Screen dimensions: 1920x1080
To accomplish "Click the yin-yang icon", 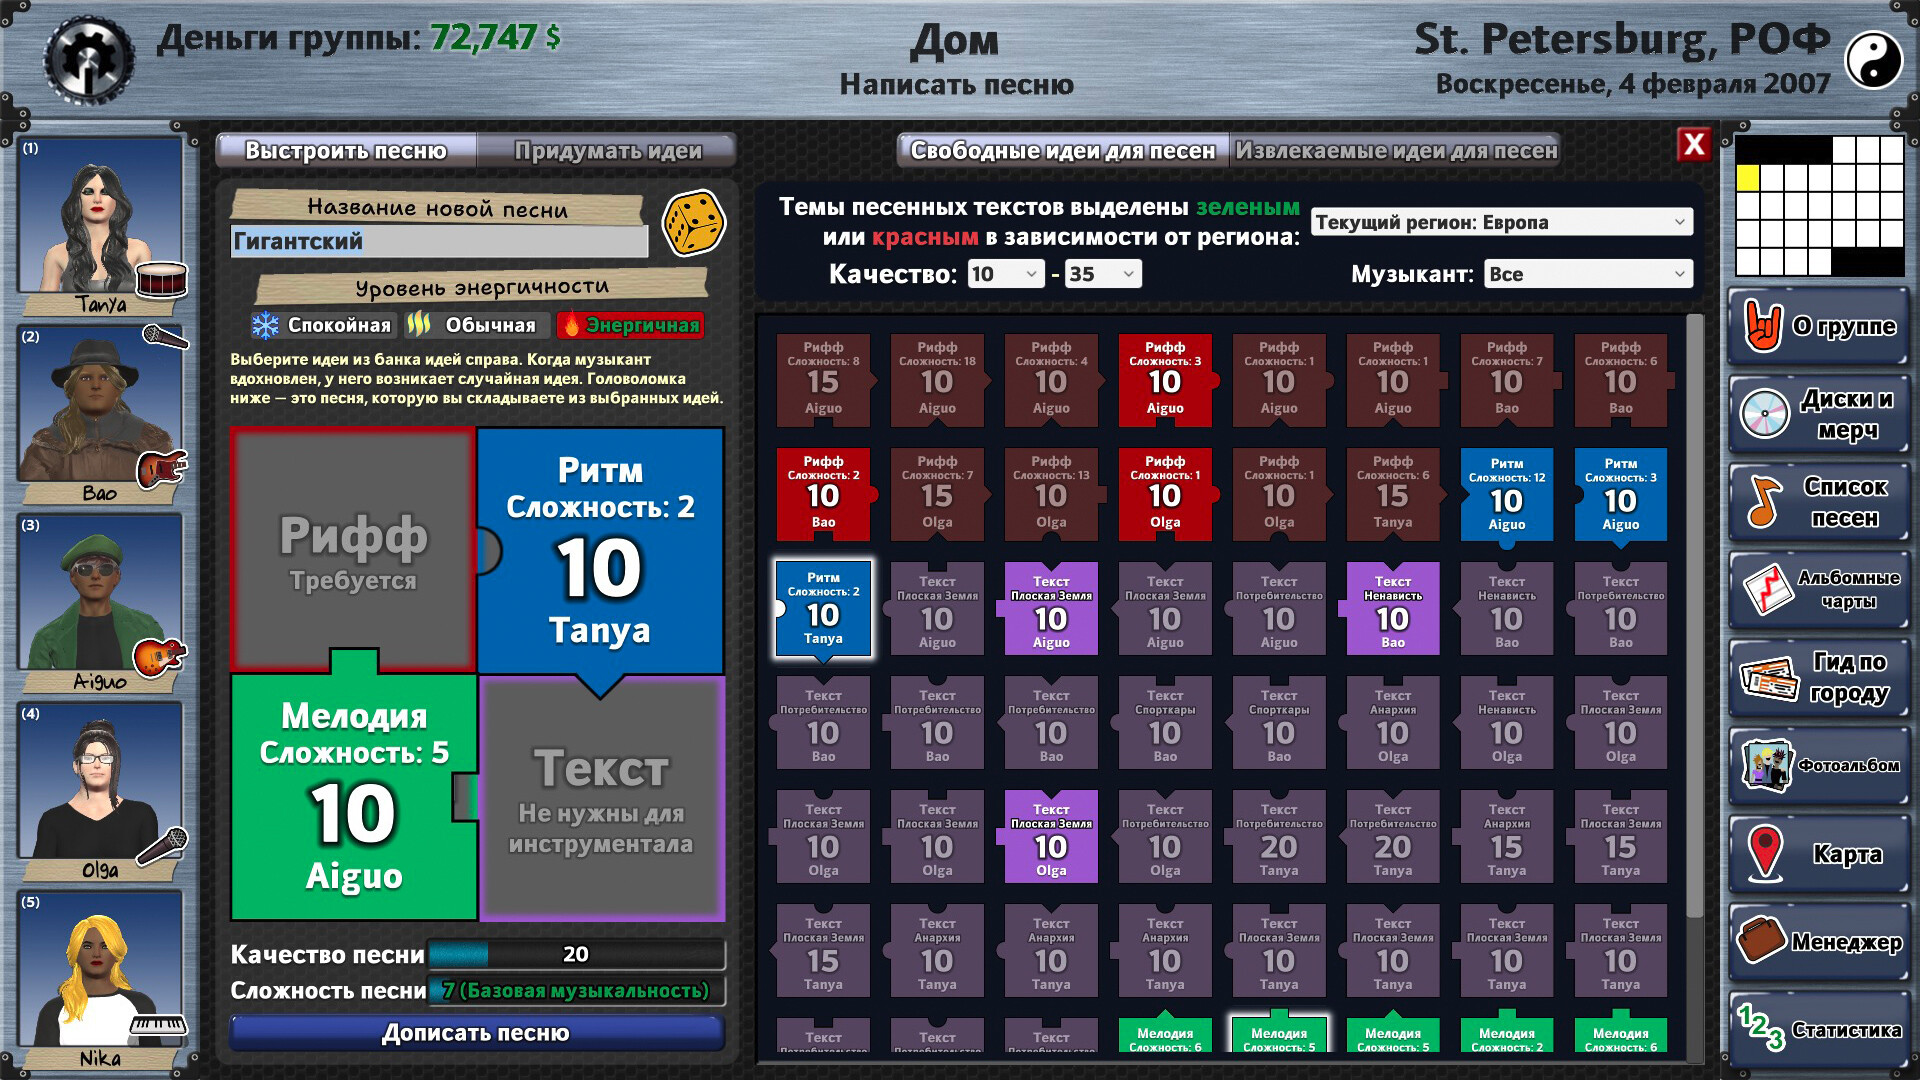I will [x=1873, y=59].
